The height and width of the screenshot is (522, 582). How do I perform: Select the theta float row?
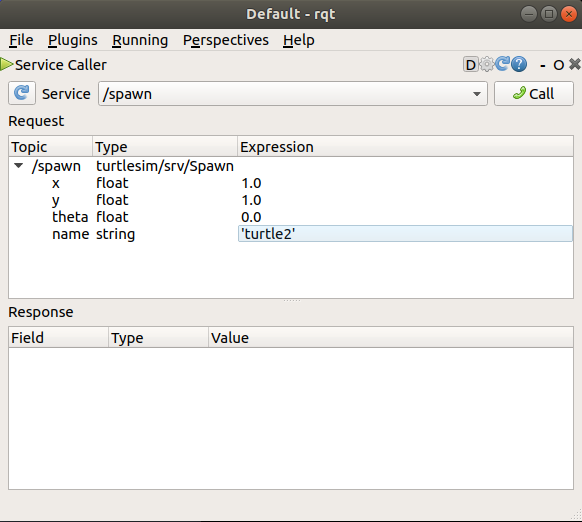pyautogui.click(x=291, y=217)
